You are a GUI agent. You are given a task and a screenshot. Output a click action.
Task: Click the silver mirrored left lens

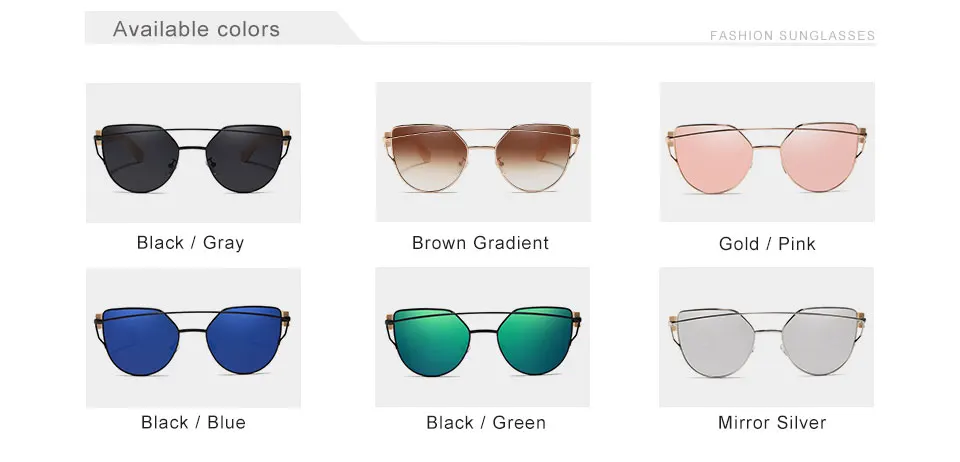pyautogui.click(x=714, y=341)
